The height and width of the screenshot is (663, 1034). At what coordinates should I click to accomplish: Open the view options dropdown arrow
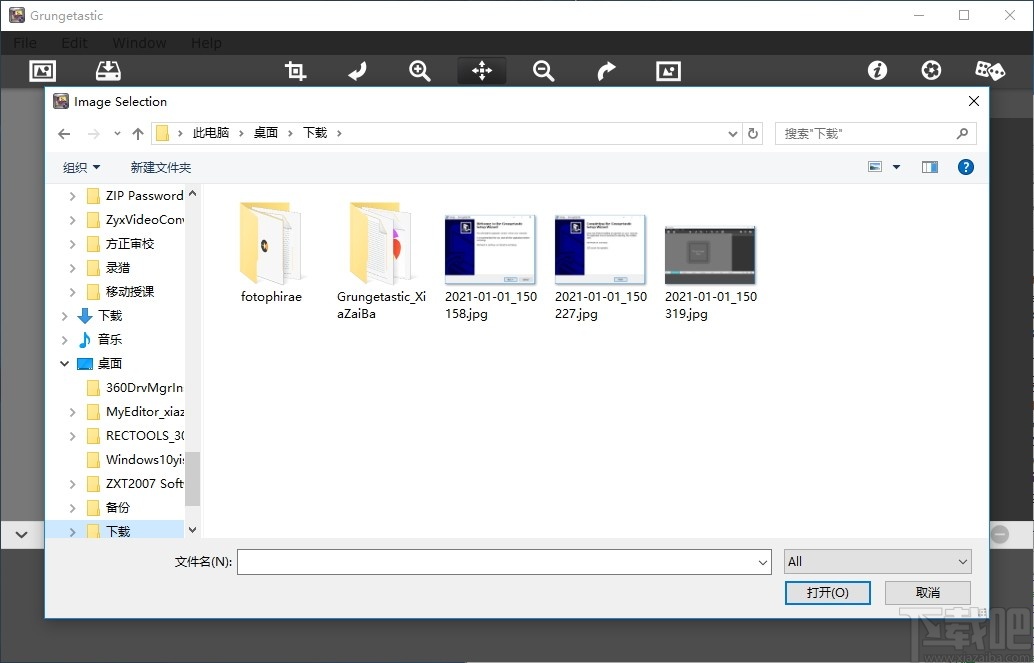pos(896,167)
